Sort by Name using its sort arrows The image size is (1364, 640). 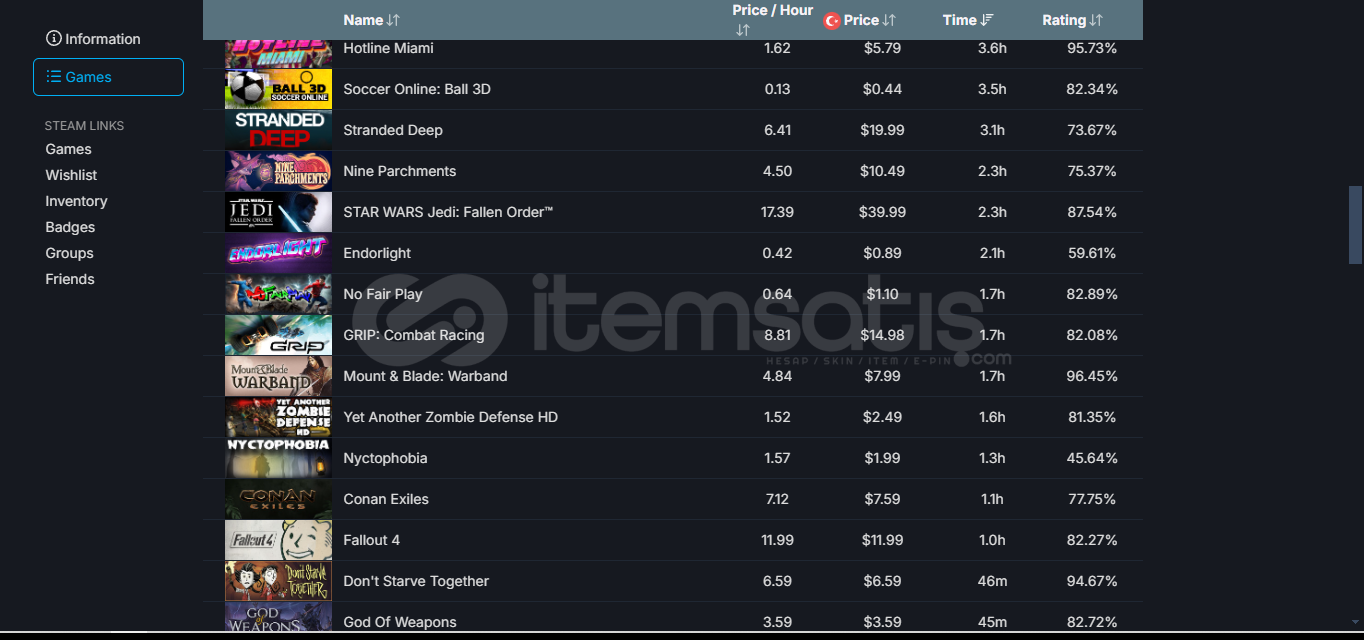(x=394, y=20)
